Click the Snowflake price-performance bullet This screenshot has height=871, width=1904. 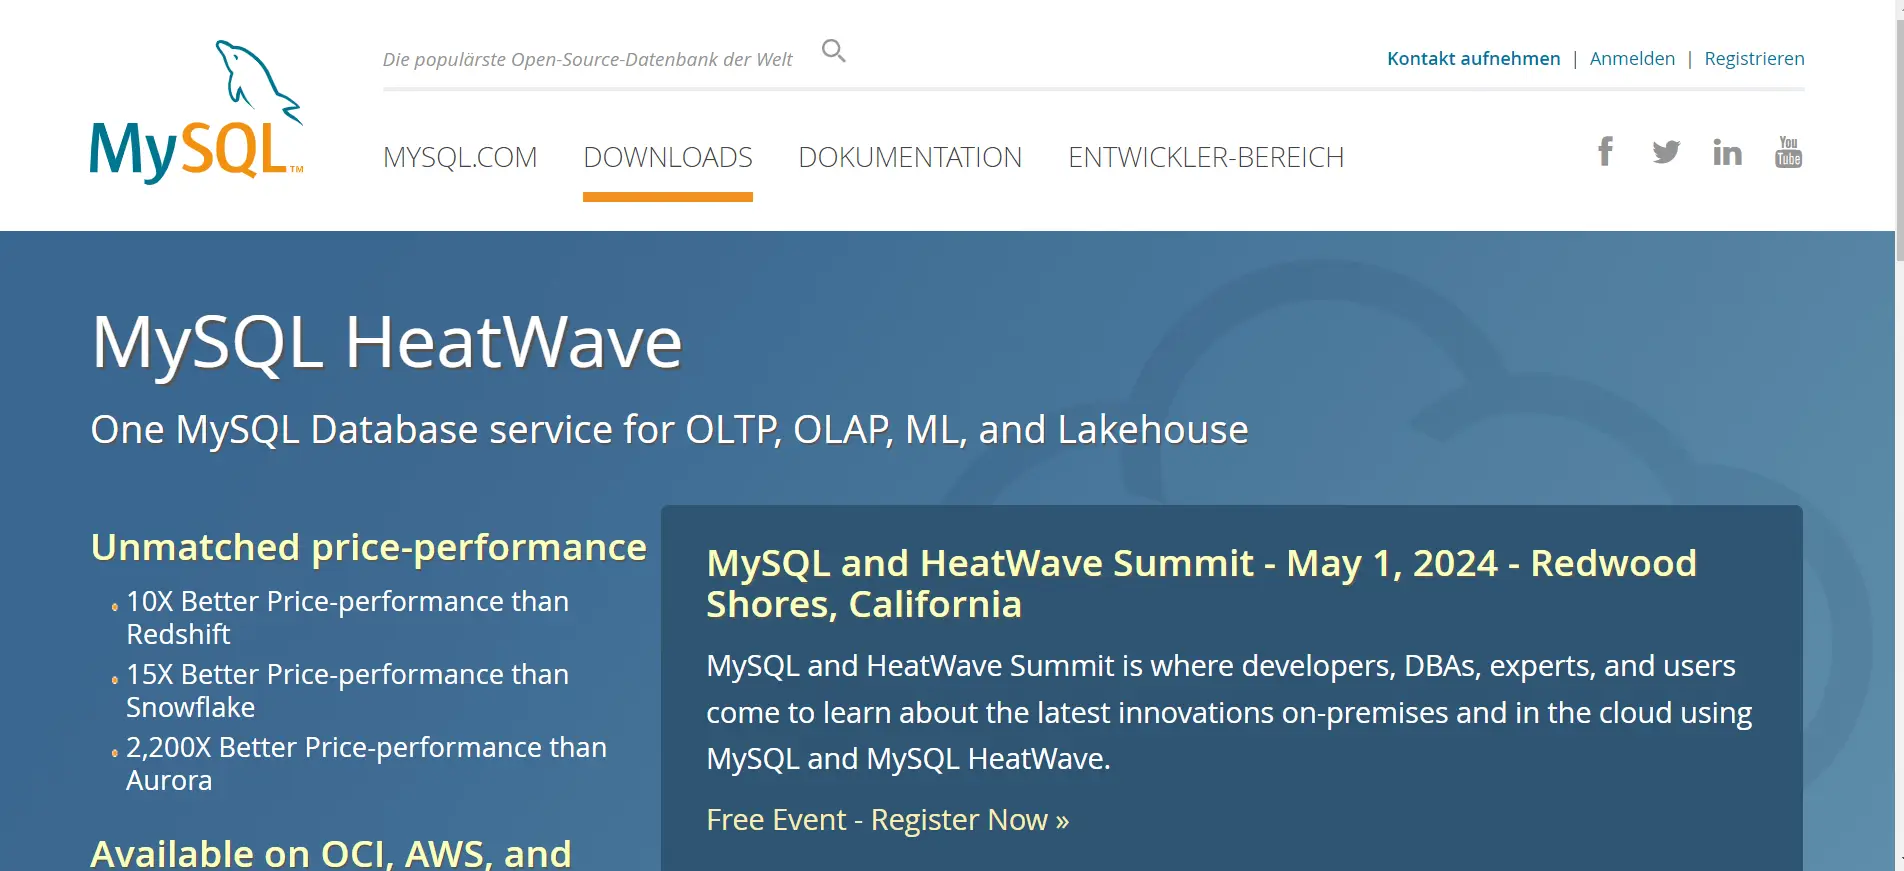pos(347,690)
